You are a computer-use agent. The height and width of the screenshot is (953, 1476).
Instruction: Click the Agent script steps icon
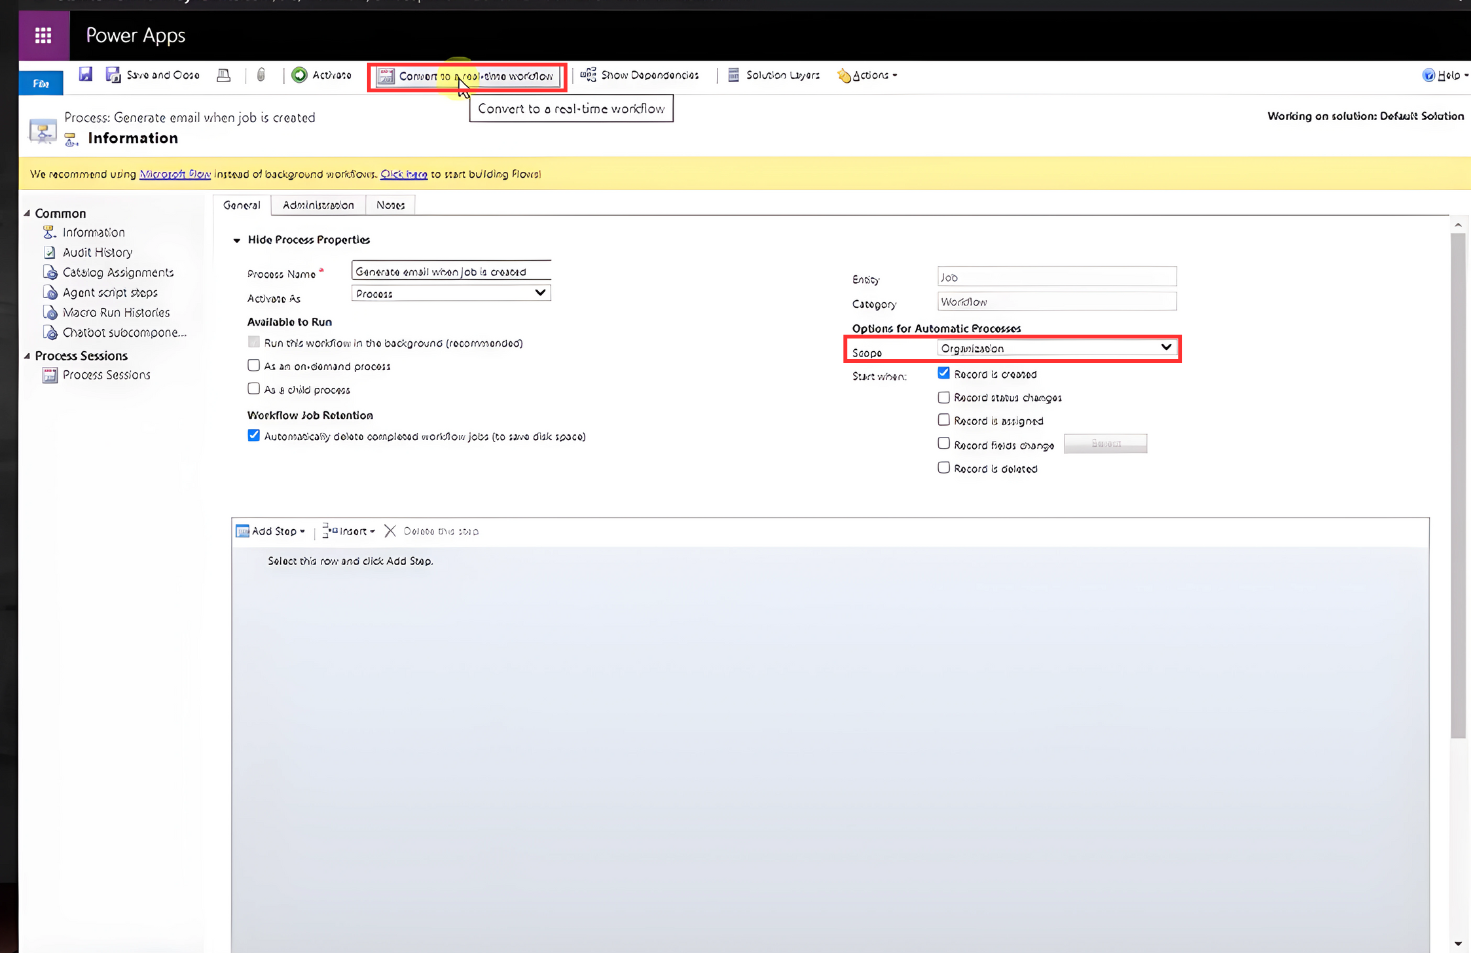point(50,292)
